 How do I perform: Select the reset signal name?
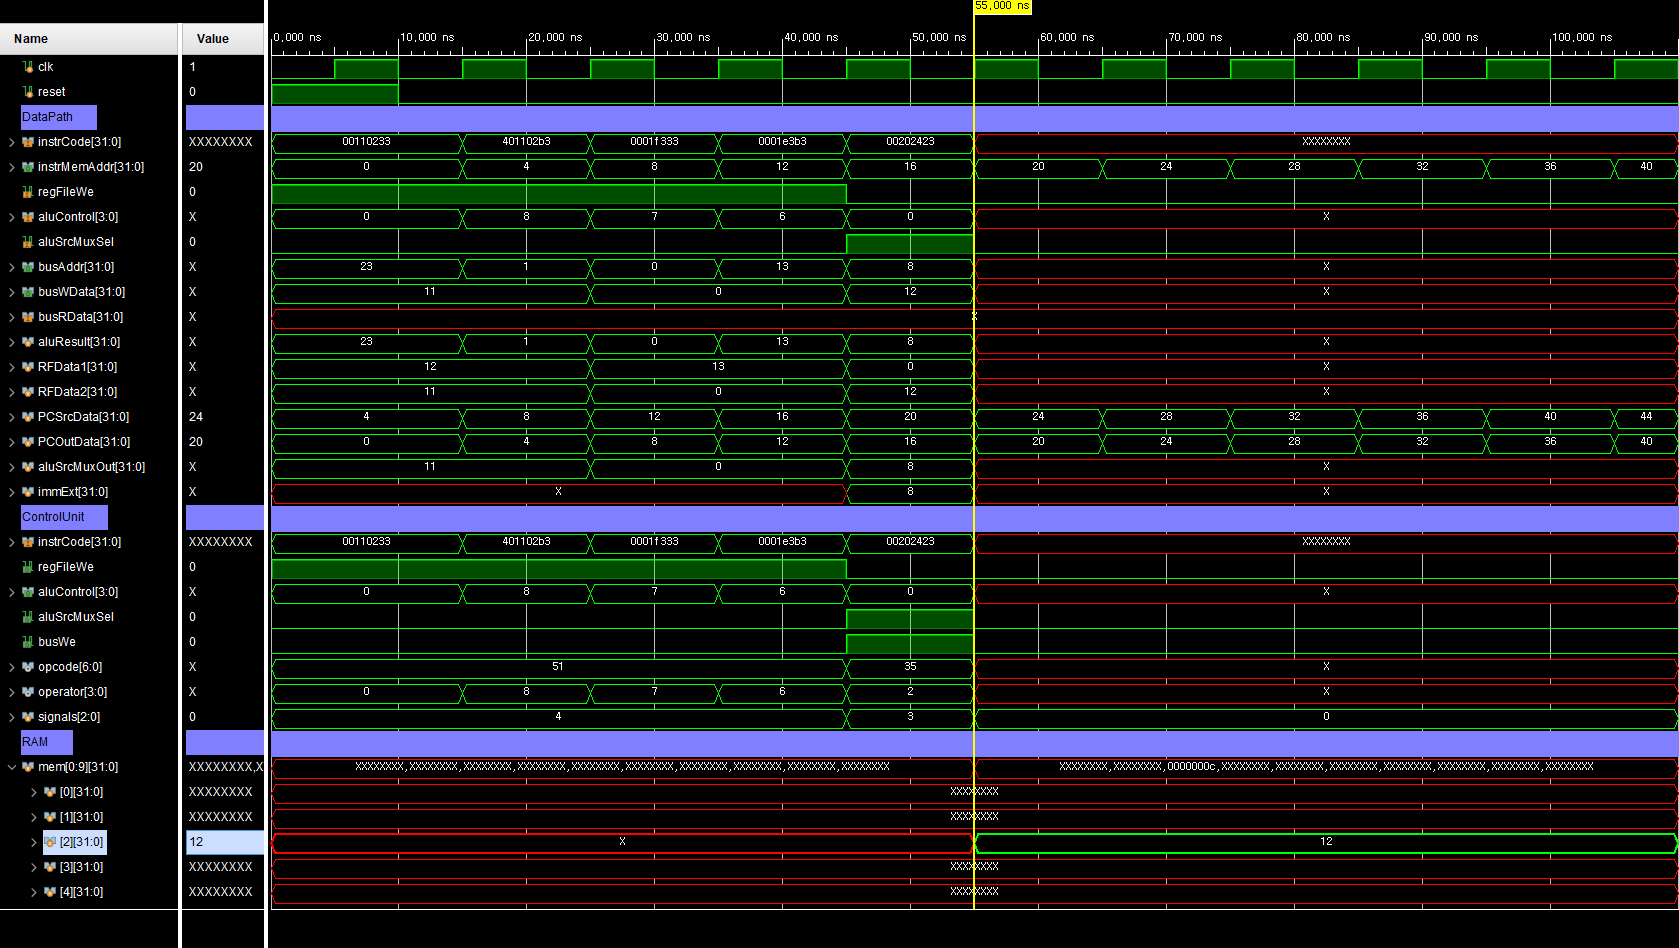[52, 92]
